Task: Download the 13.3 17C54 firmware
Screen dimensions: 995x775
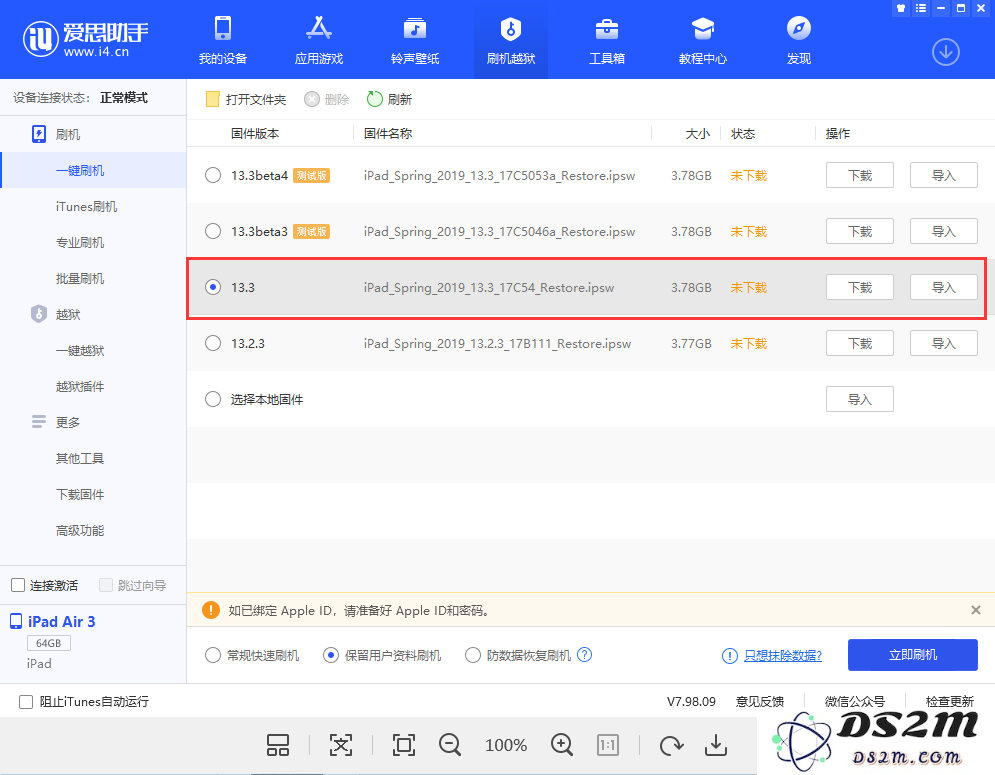Action: point(860,287)
